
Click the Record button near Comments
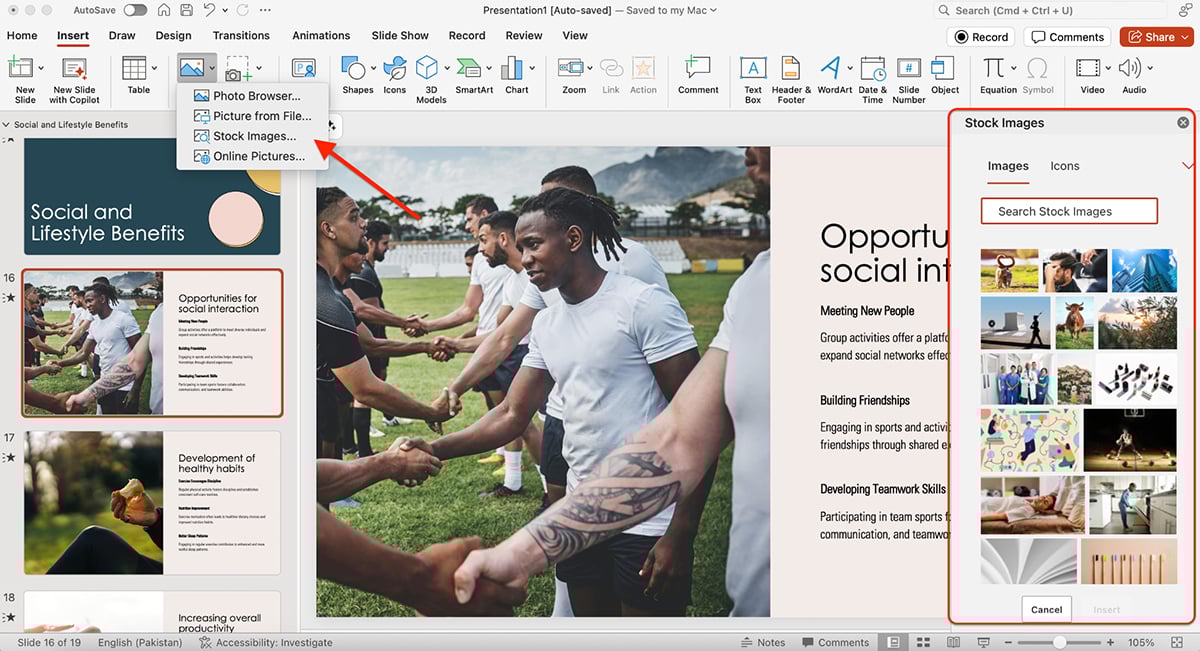point(980,36)
